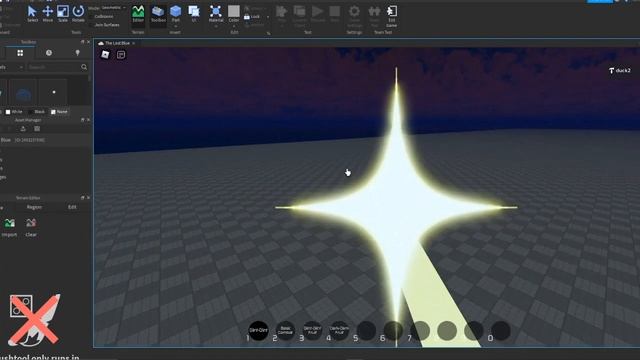Click the Color swatch in ribbon

click(234, 11)
